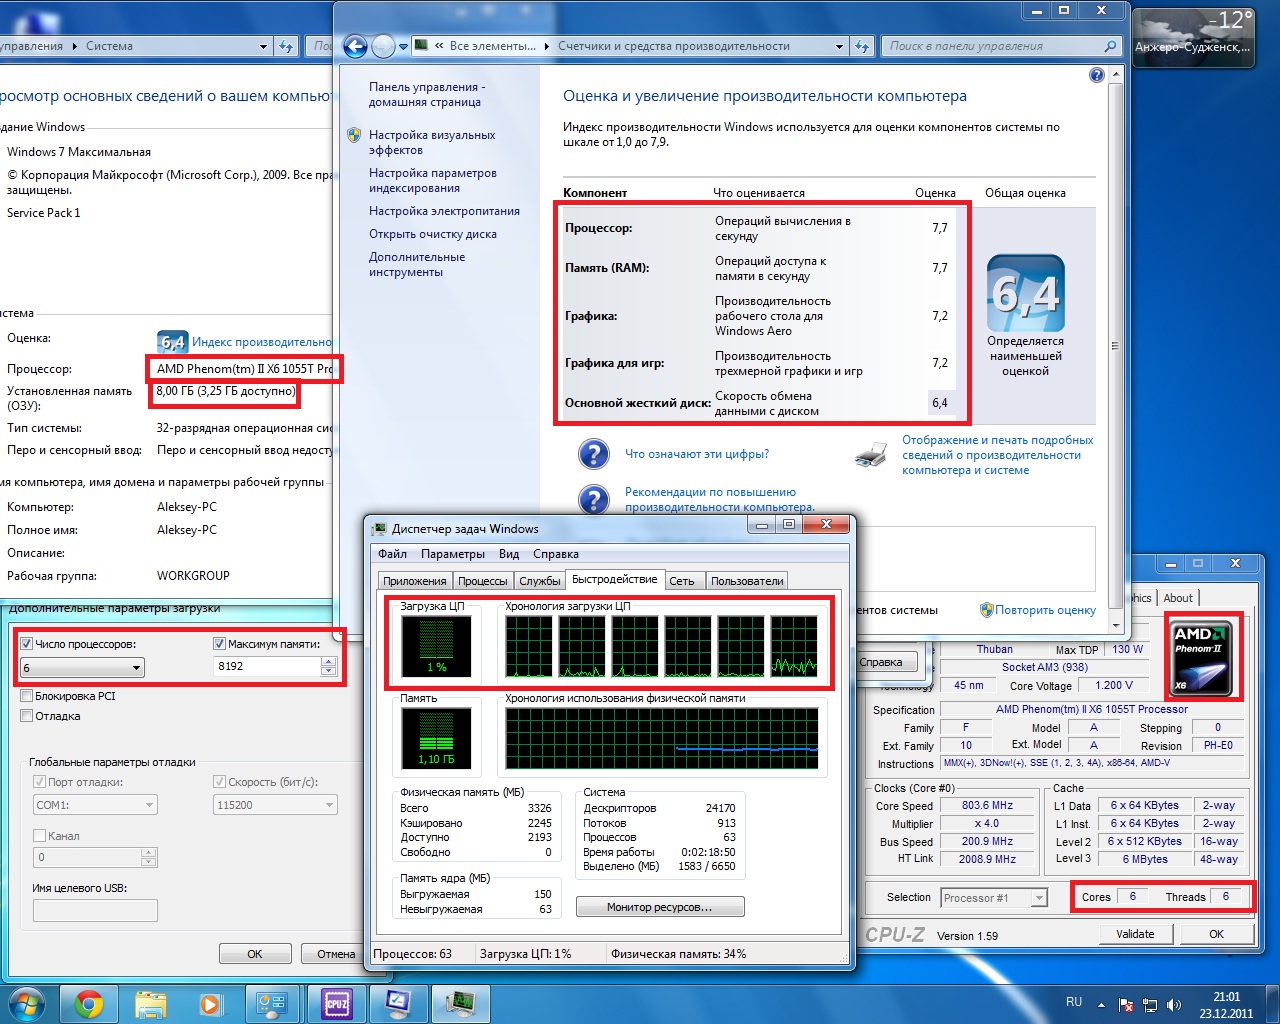
Task: Expand address bar history in System window
Action: [264, 46]
